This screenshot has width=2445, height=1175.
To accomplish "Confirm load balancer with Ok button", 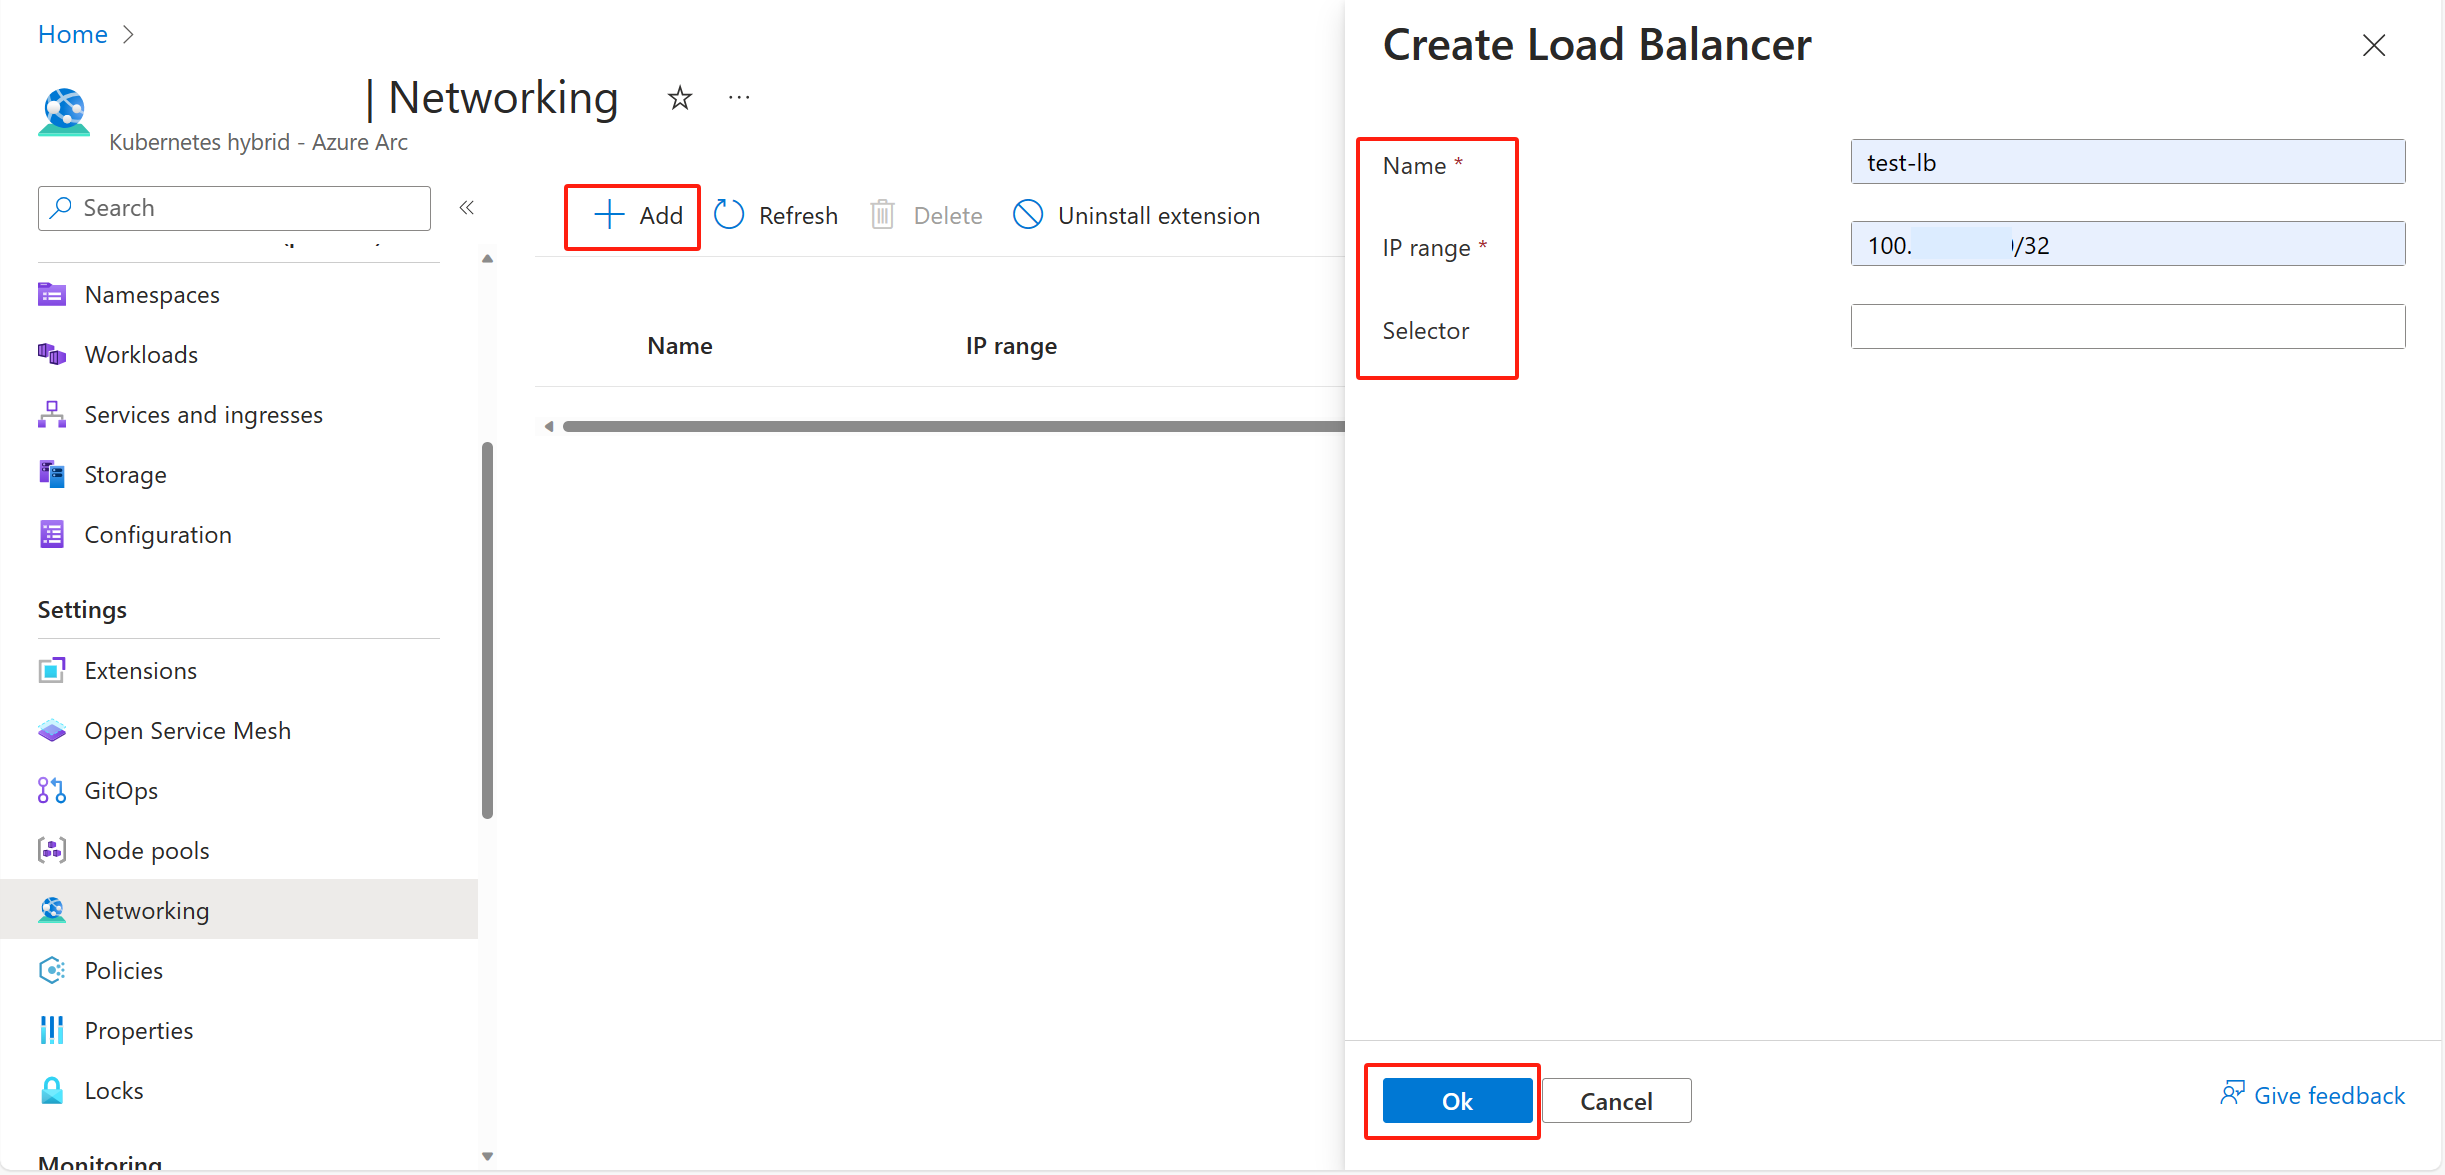I will pos(1457,1101).
